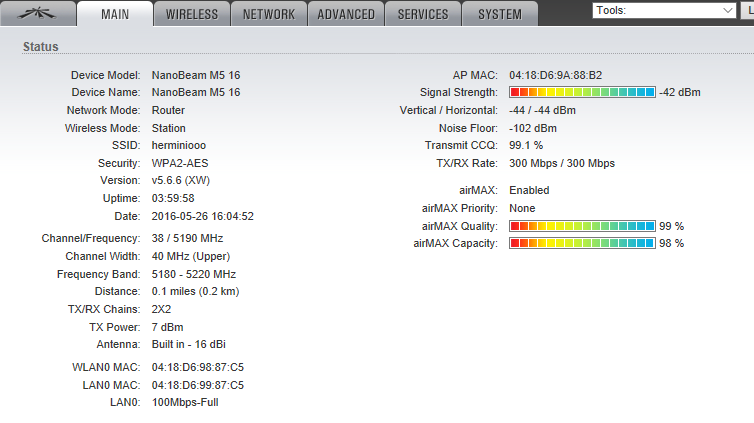Select TX/RX rate 300 Mbps / 300 Mbps

(x=562, y=163)
